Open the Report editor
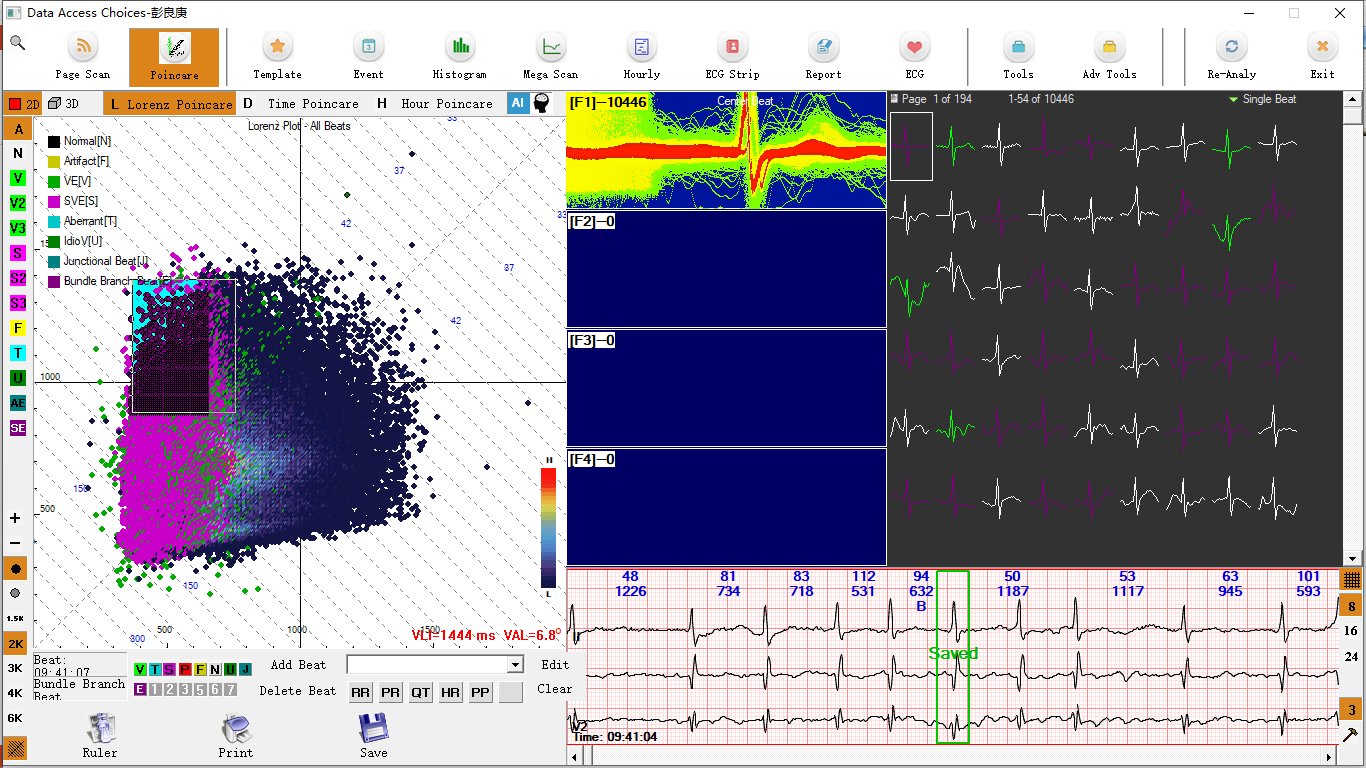Screen dimensions: 1366x768 [x=823, y=56]
